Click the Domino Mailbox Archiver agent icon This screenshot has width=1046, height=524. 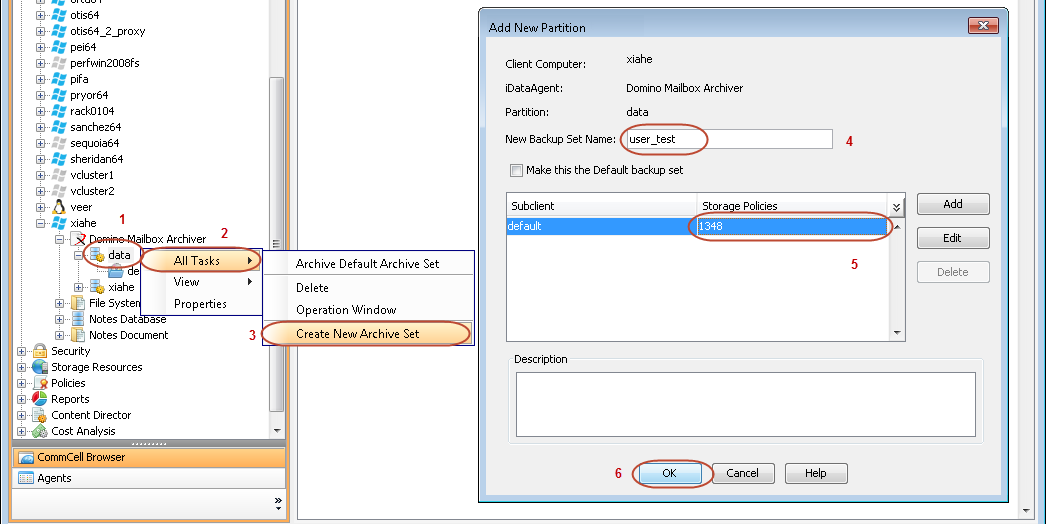78,239
